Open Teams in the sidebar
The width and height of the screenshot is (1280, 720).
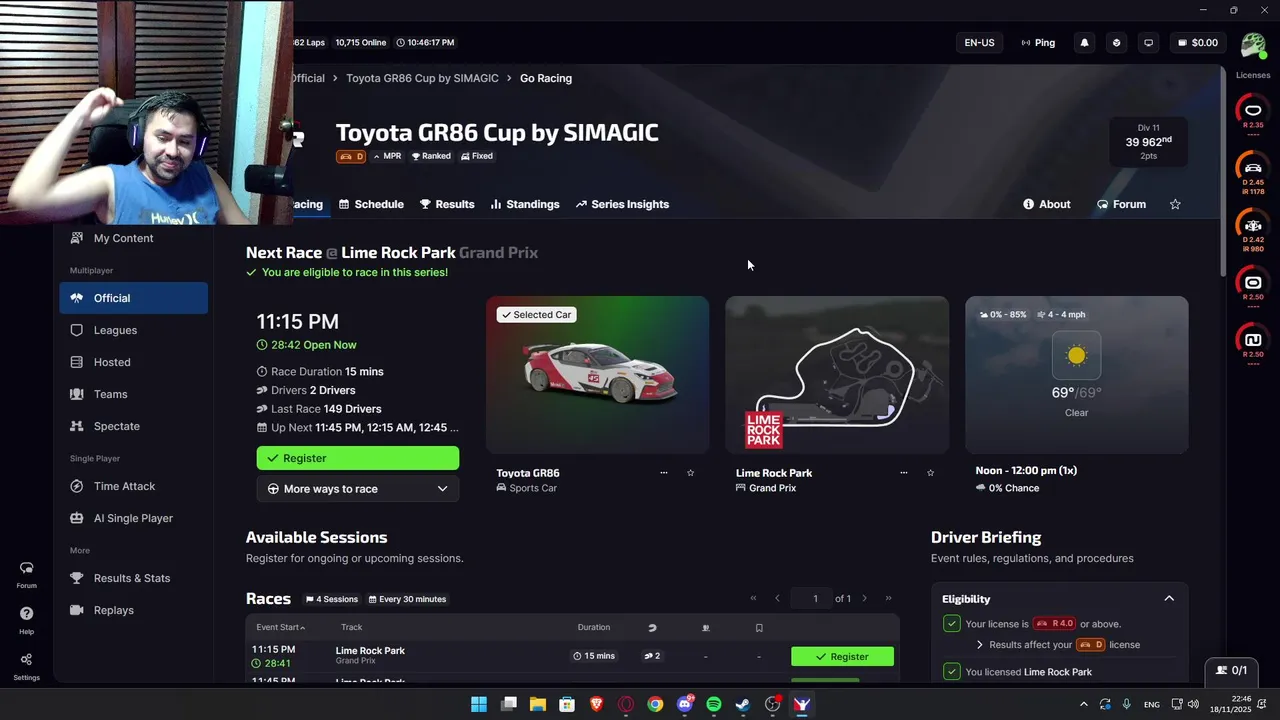[134, 394]
